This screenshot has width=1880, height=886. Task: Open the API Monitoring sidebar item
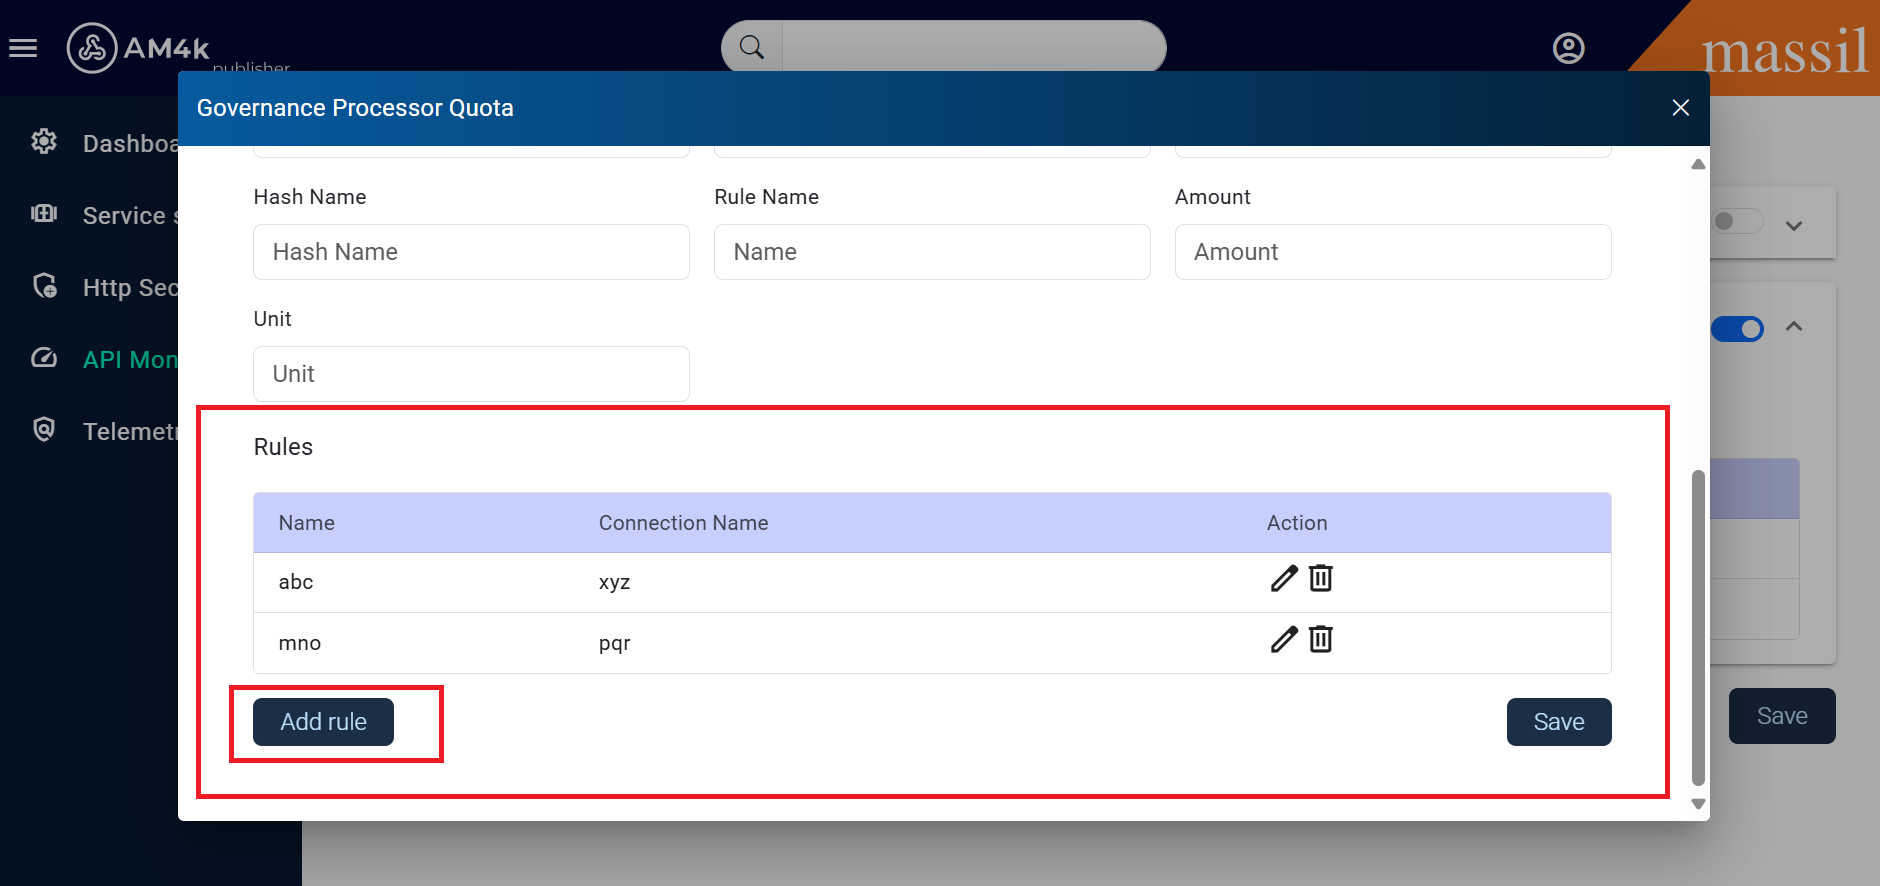click(130, 360)
